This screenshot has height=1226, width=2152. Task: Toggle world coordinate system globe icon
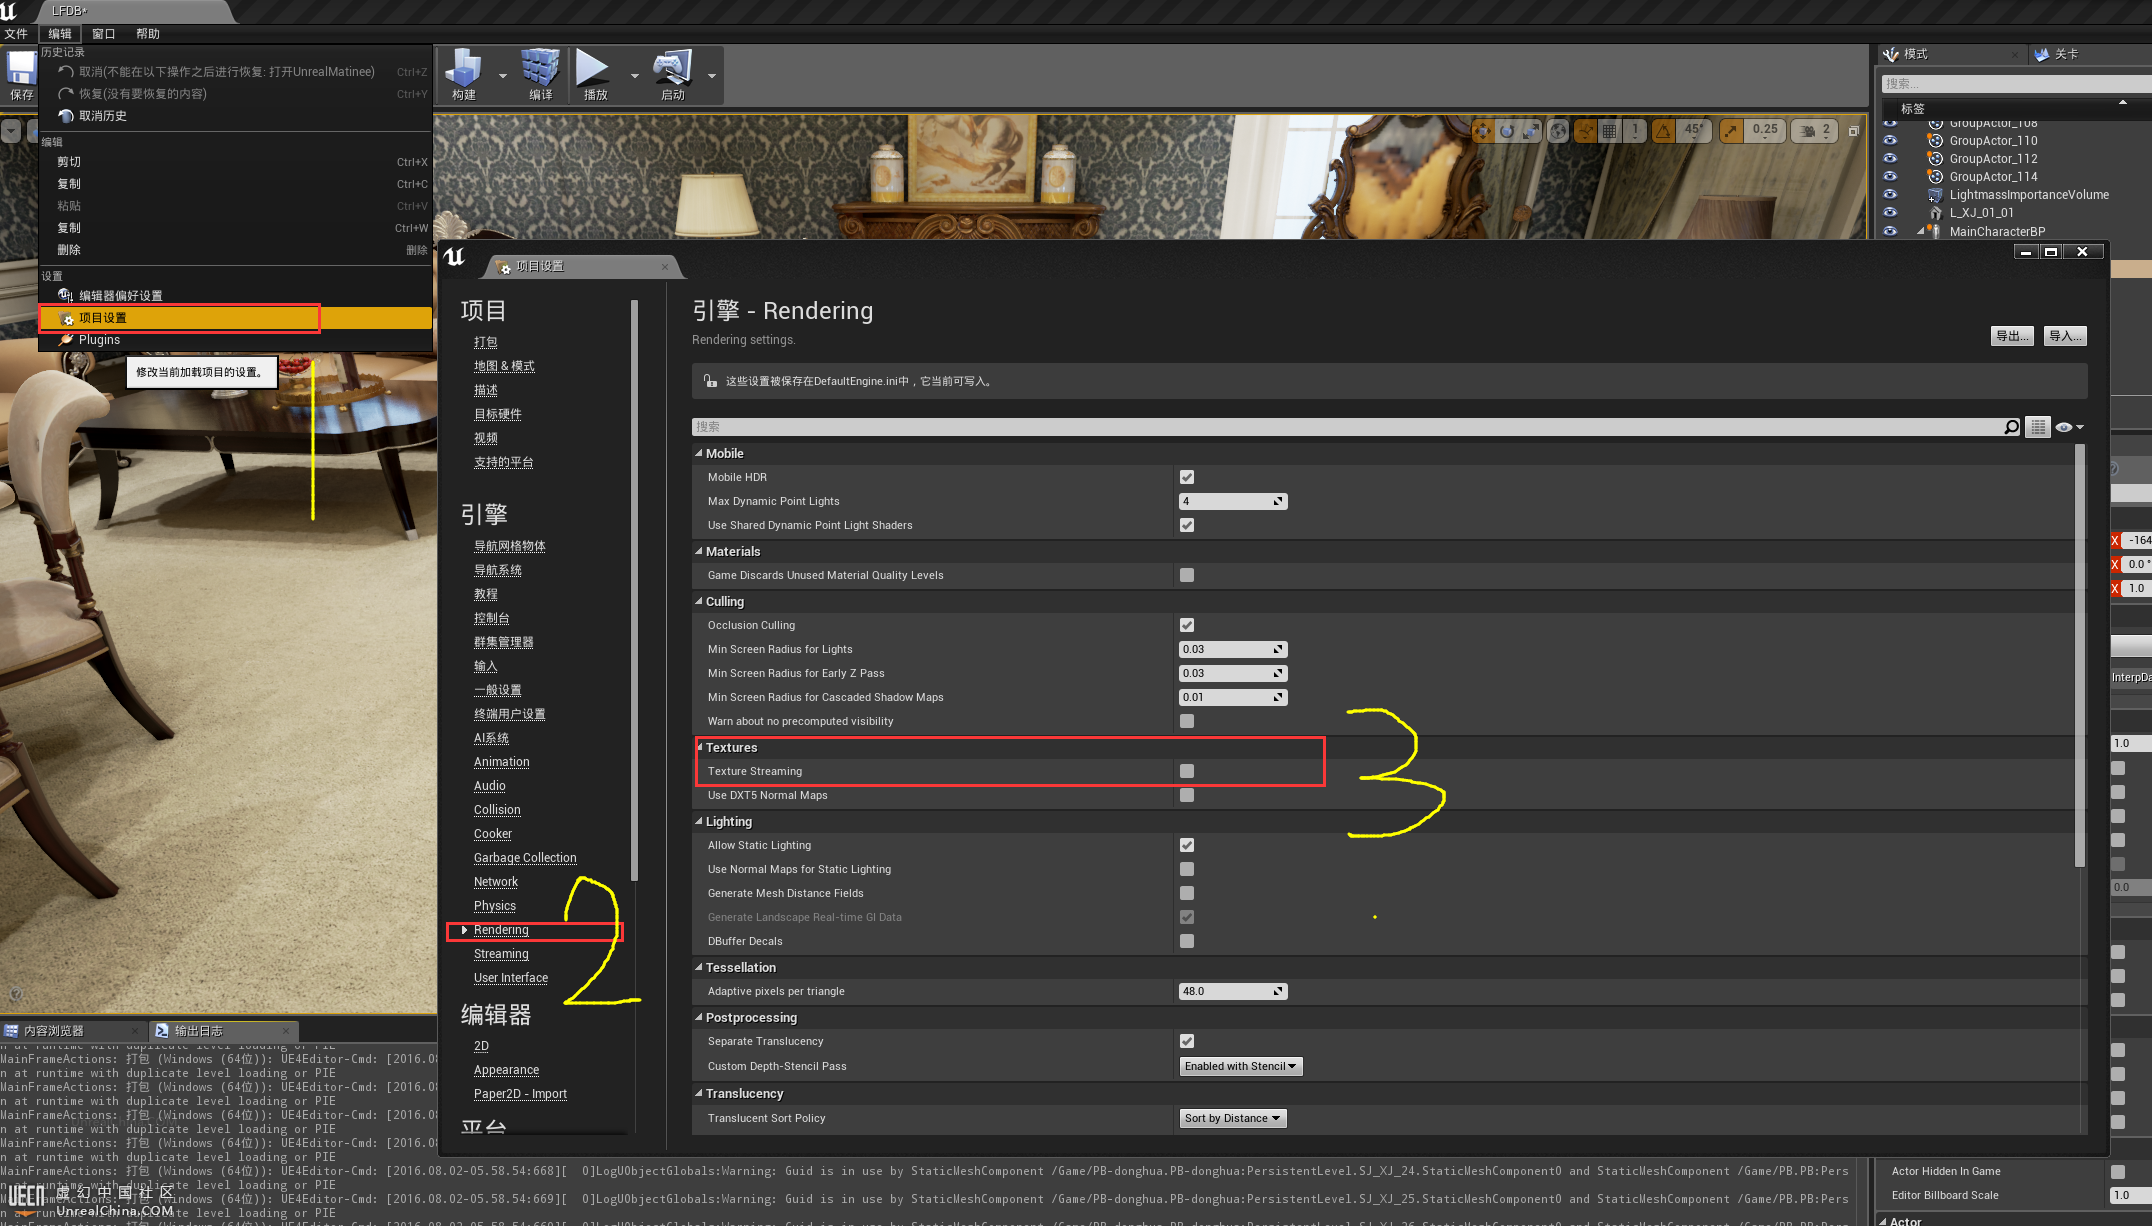(x=1558, y=131)
